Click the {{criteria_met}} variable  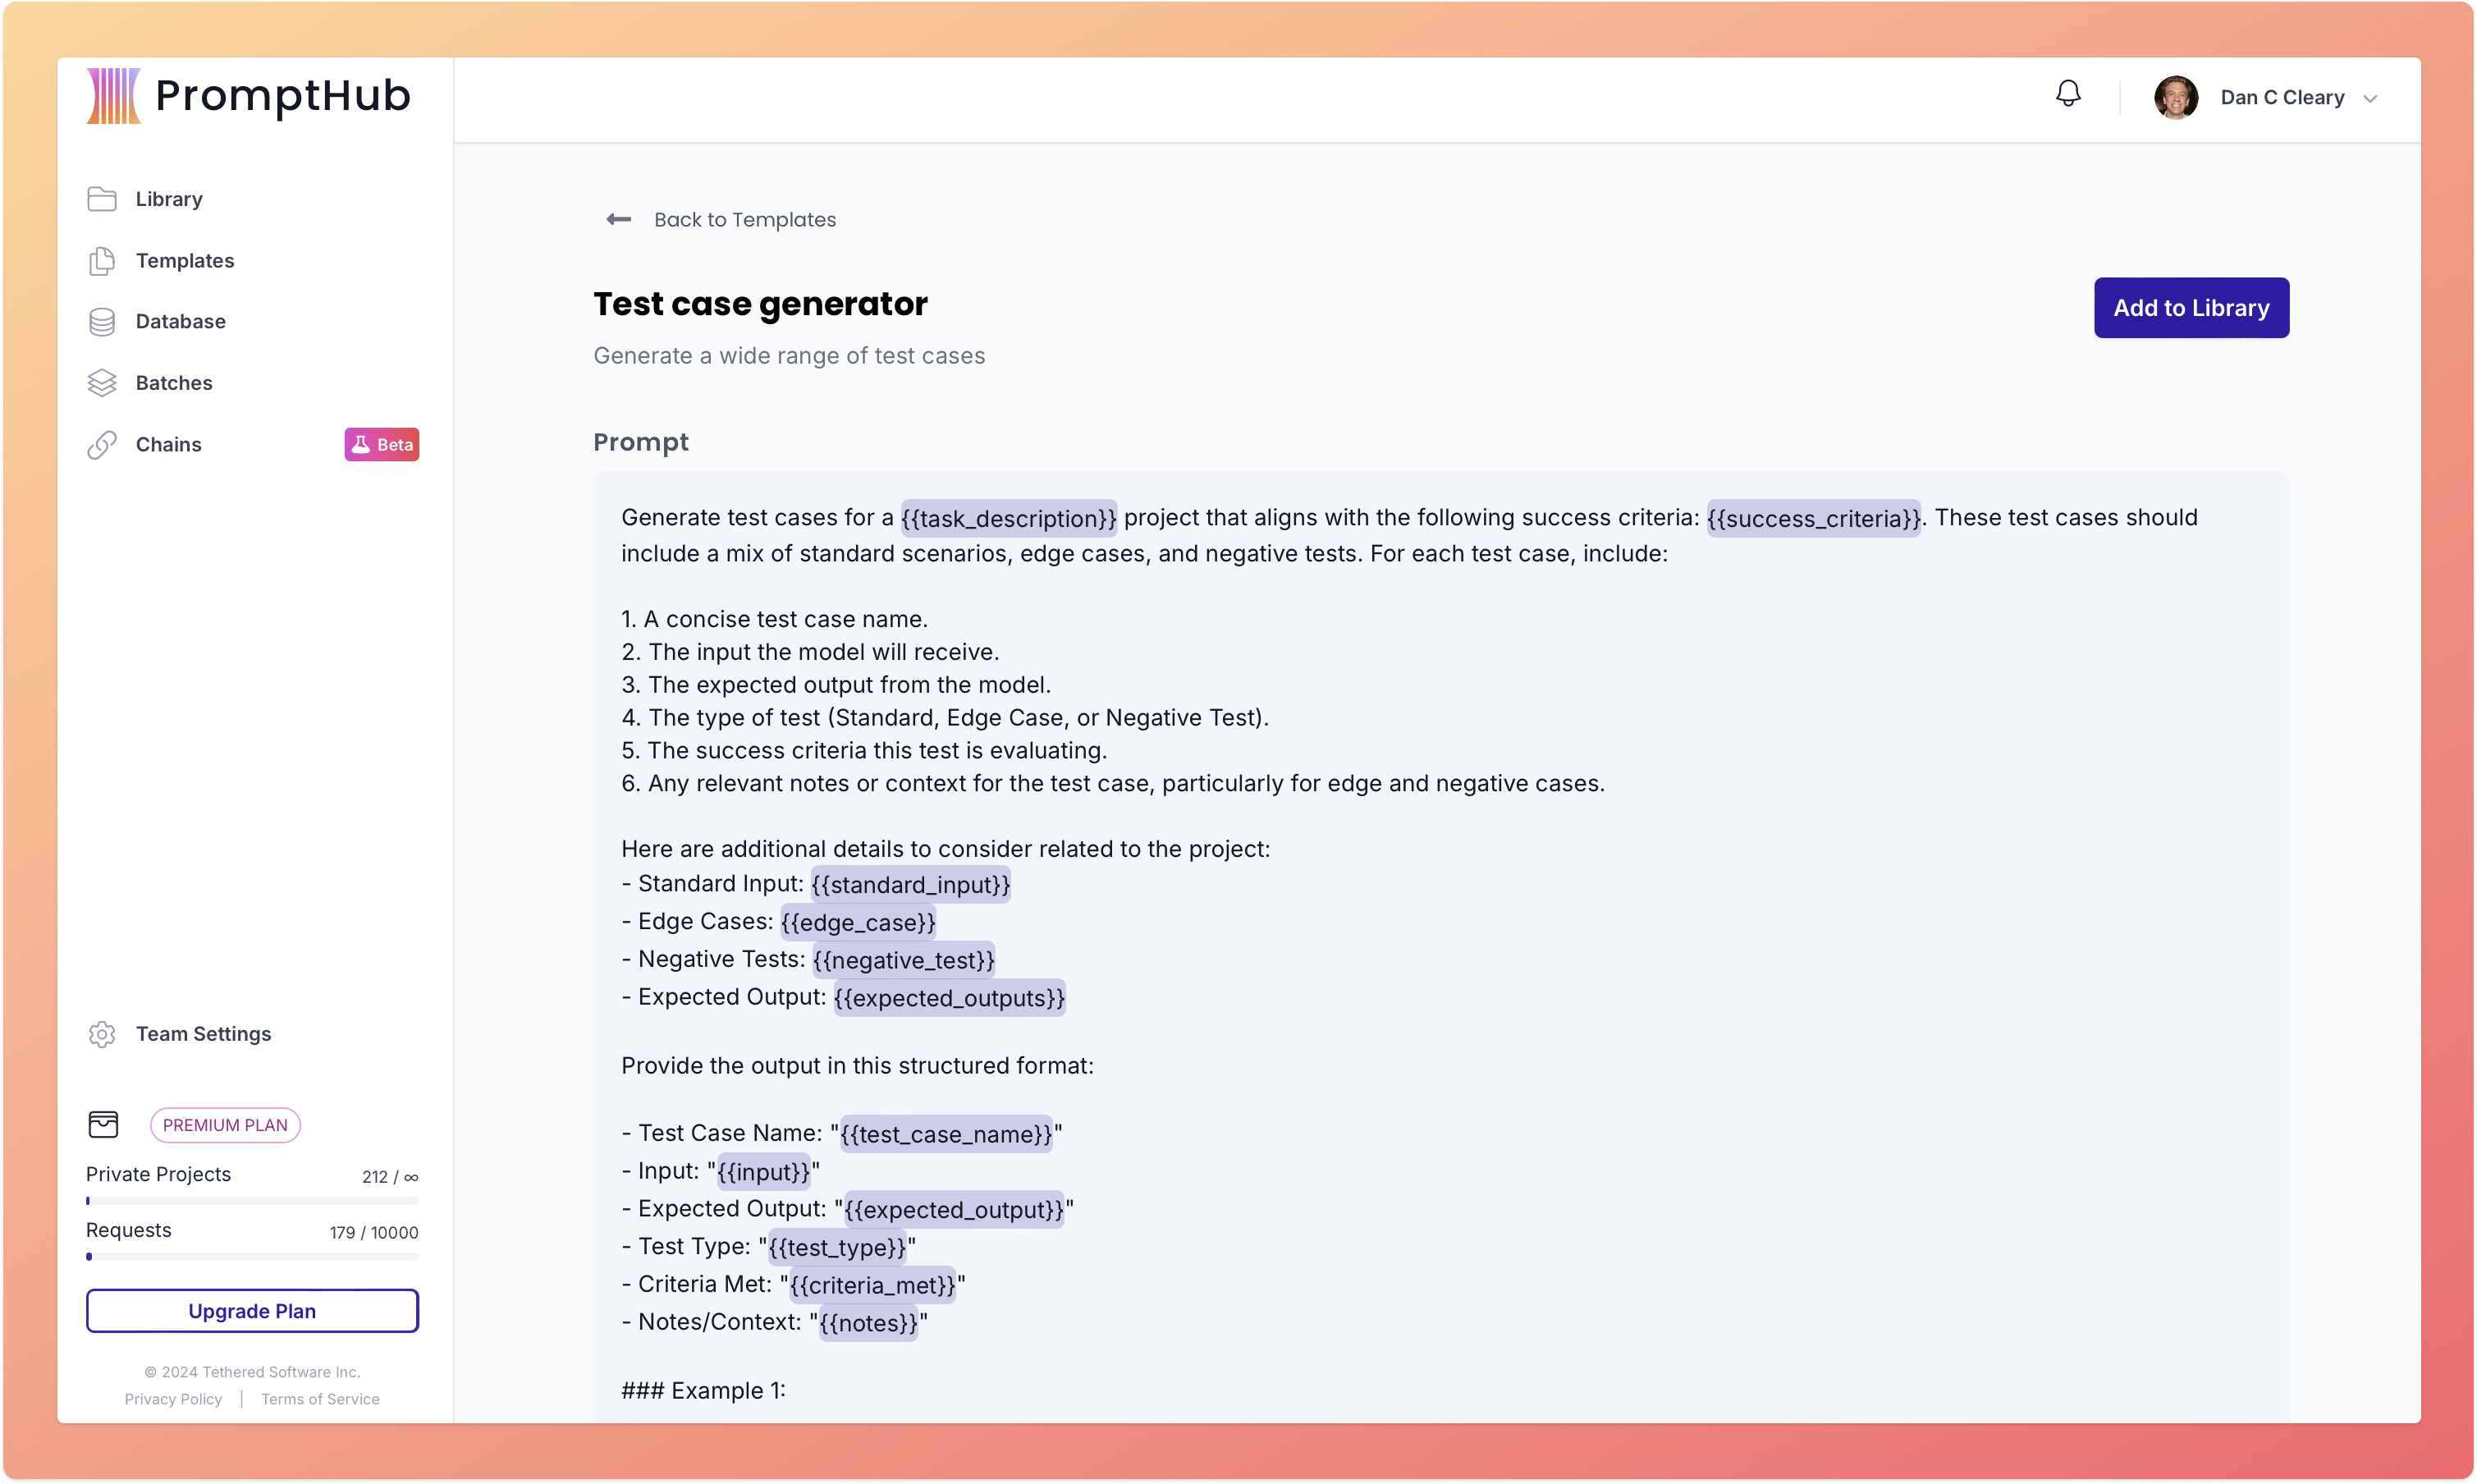pos(872,1286)
